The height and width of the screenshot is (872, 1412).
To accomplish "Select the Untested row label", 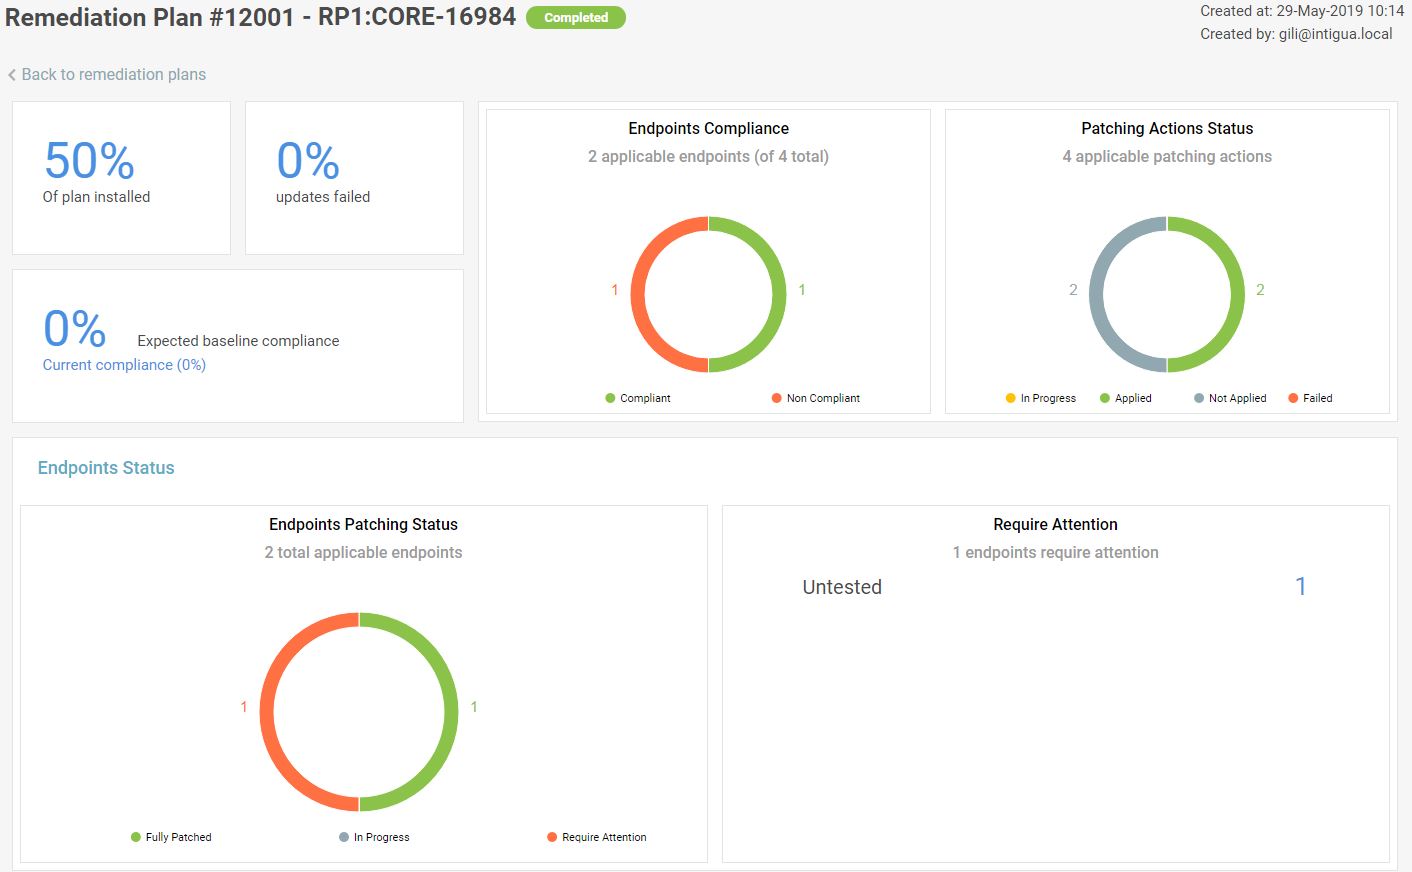I will [842, 587].
